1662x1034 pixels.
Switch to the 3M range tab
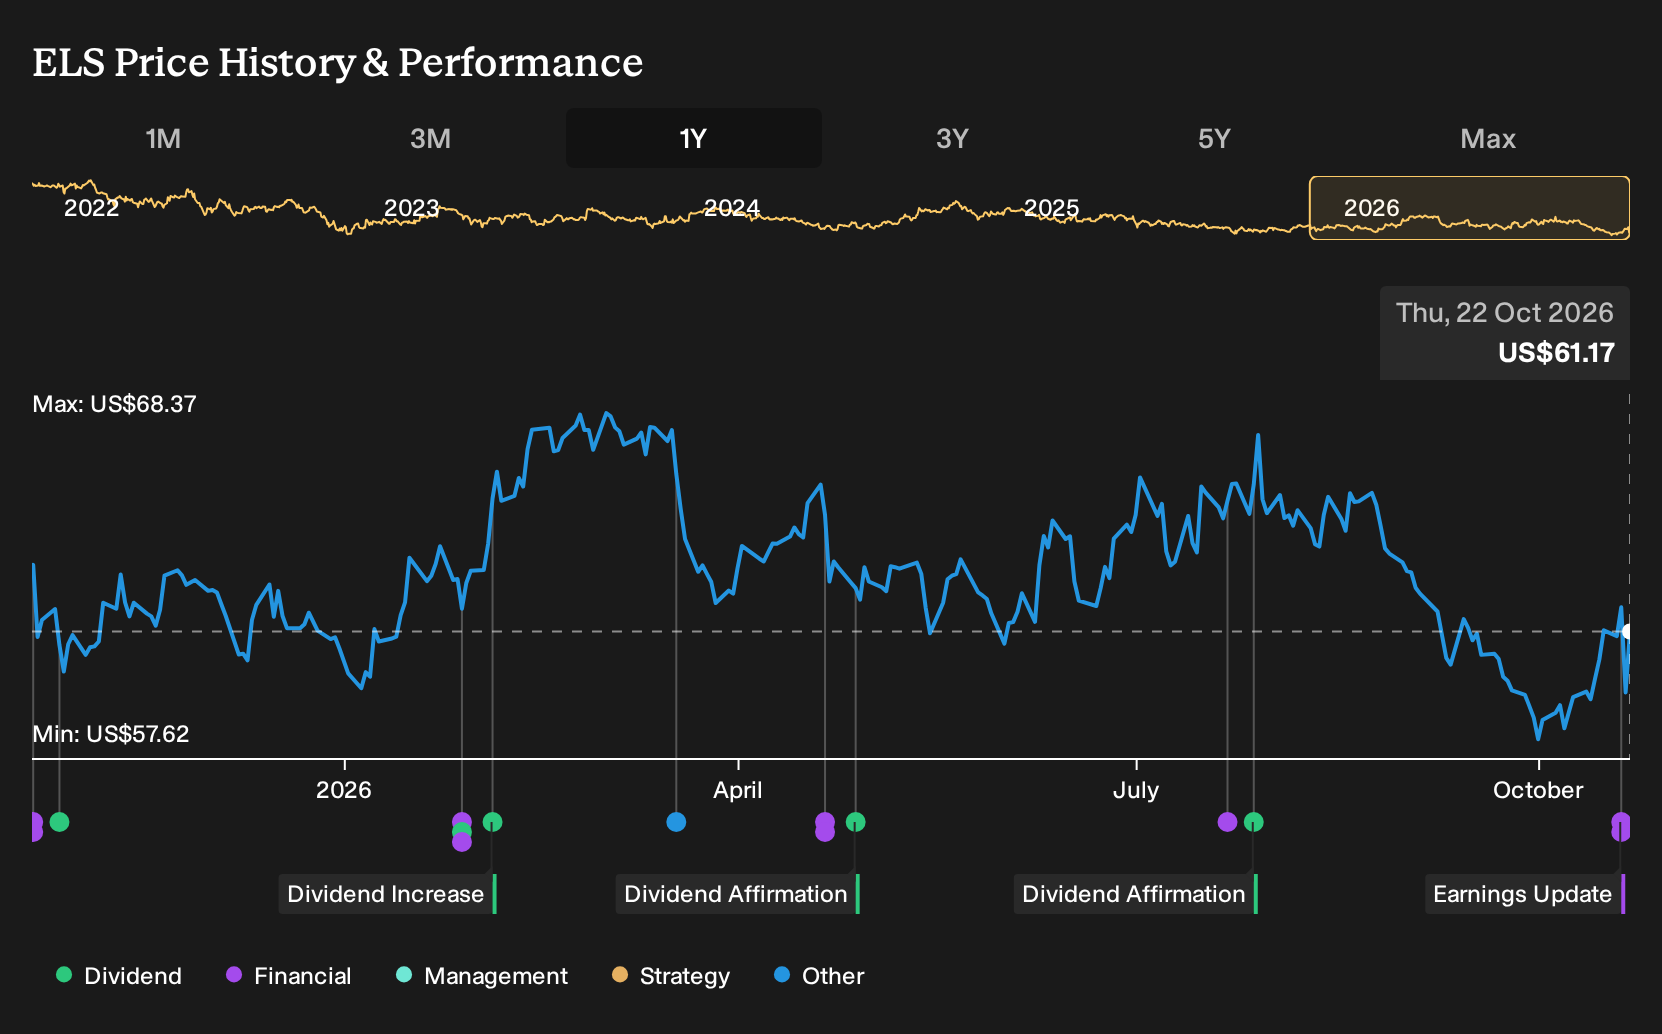coord(430,138)
